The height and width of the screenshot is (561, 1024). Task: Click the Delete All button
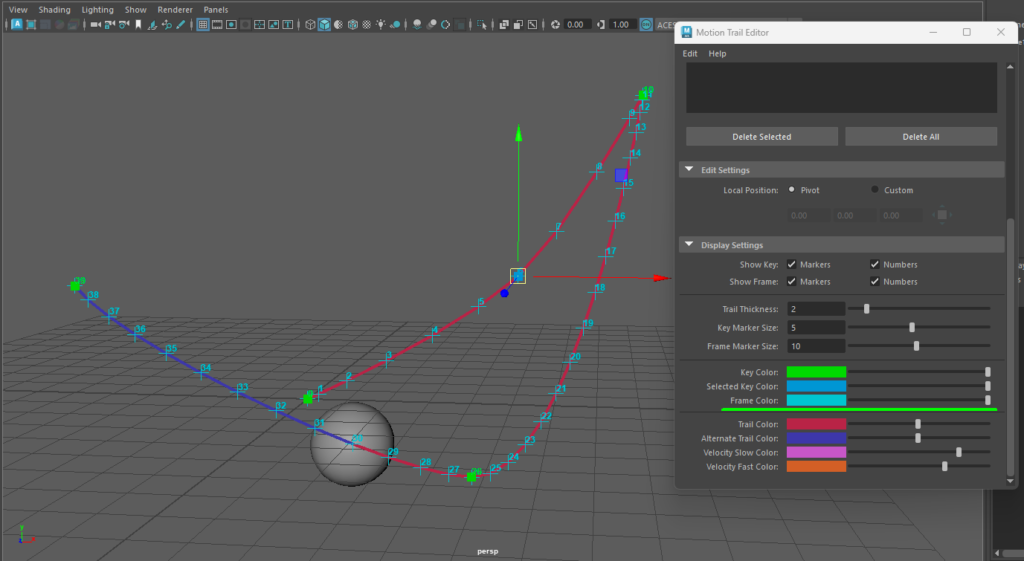coord(920,137)
